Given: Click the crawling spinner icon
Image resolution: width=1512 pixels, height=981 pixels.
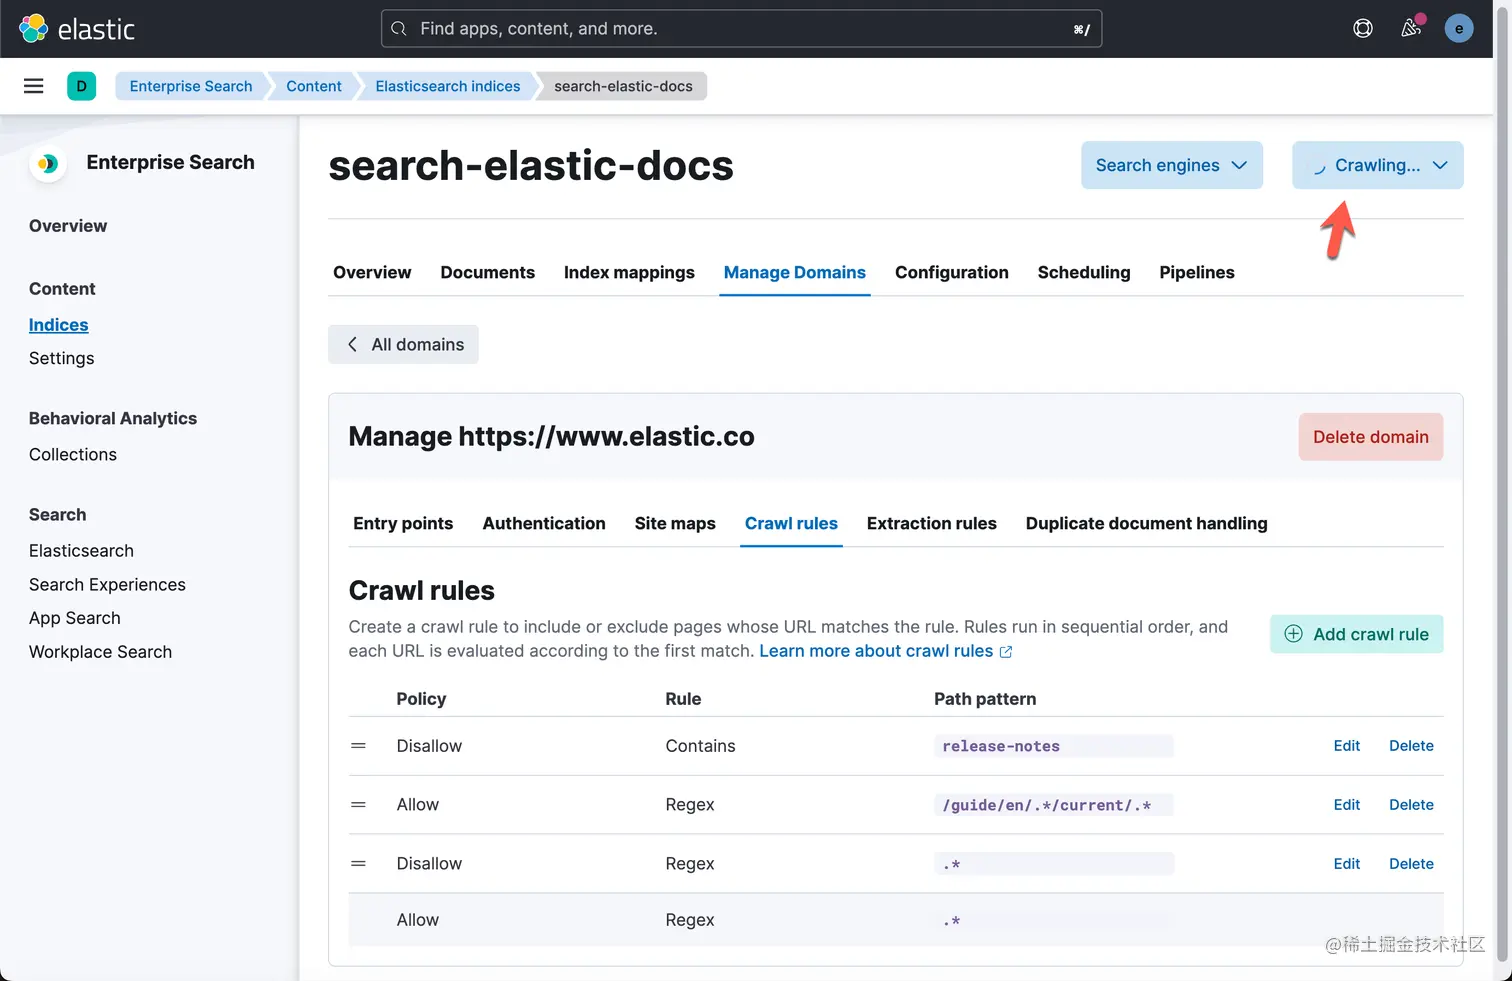Looking at the screenshot, I should (1319, 166).
